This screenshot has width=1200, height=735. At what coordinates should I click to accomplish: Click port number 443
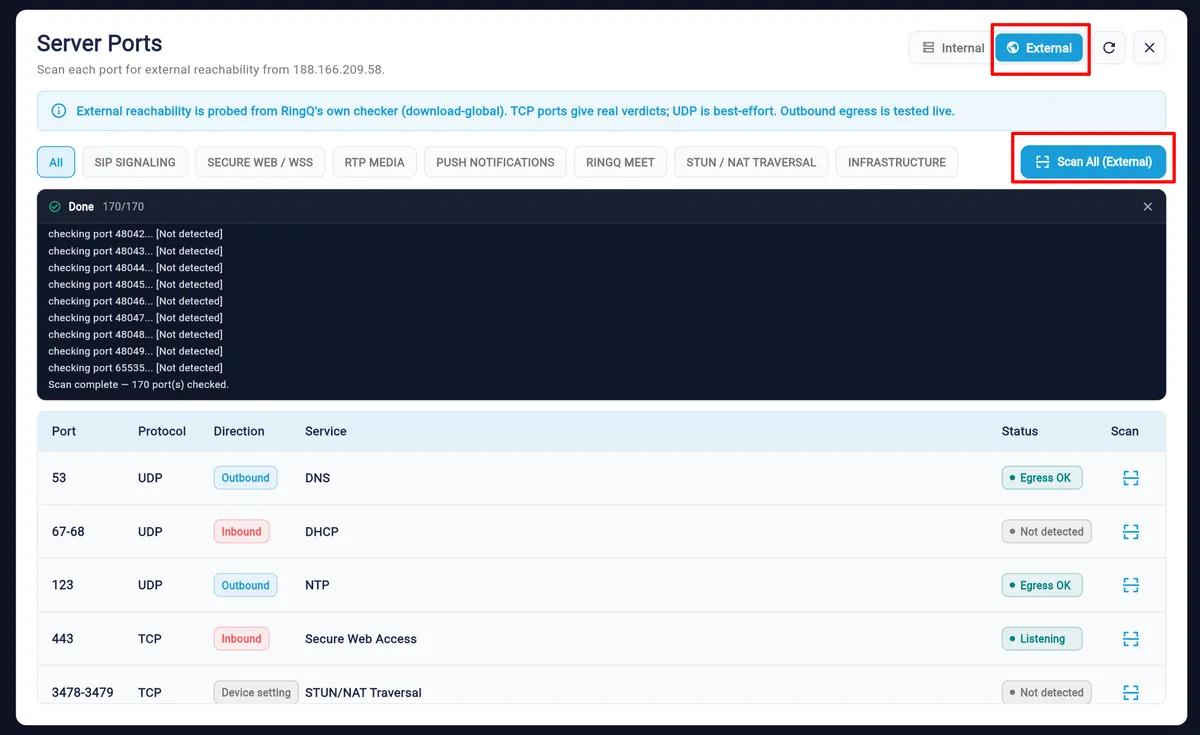coord(62,639)
